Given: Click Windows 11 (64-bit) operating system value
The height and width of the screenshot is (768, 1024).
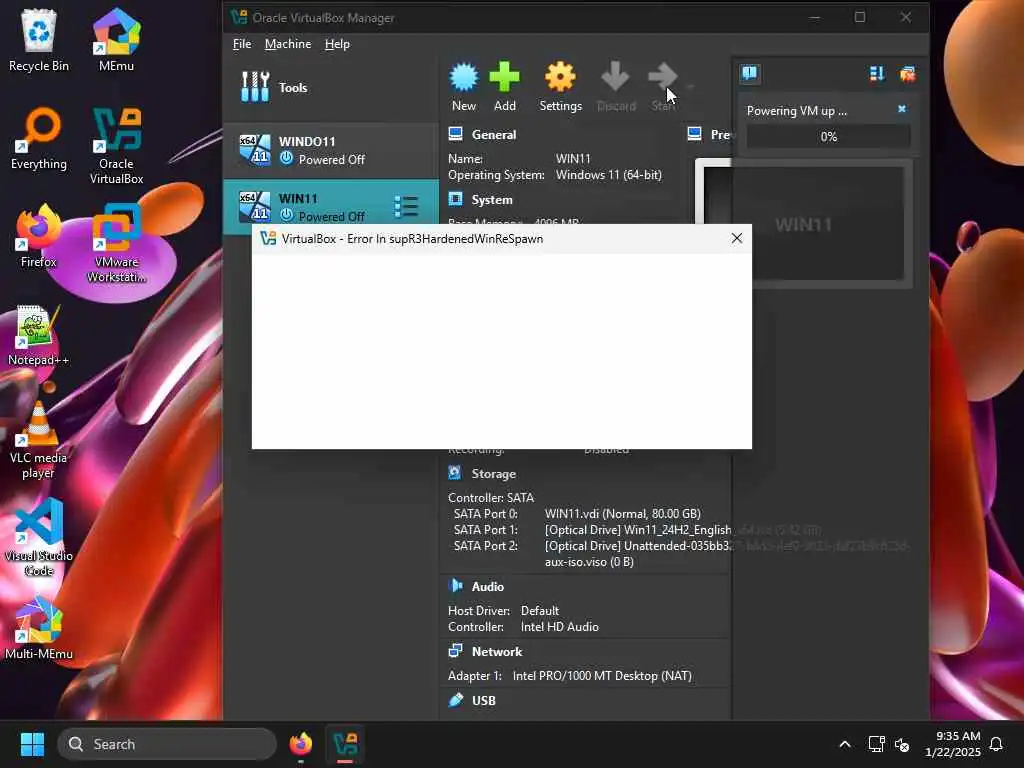Looking at the screenshot, I should click(x=609, y=175).
